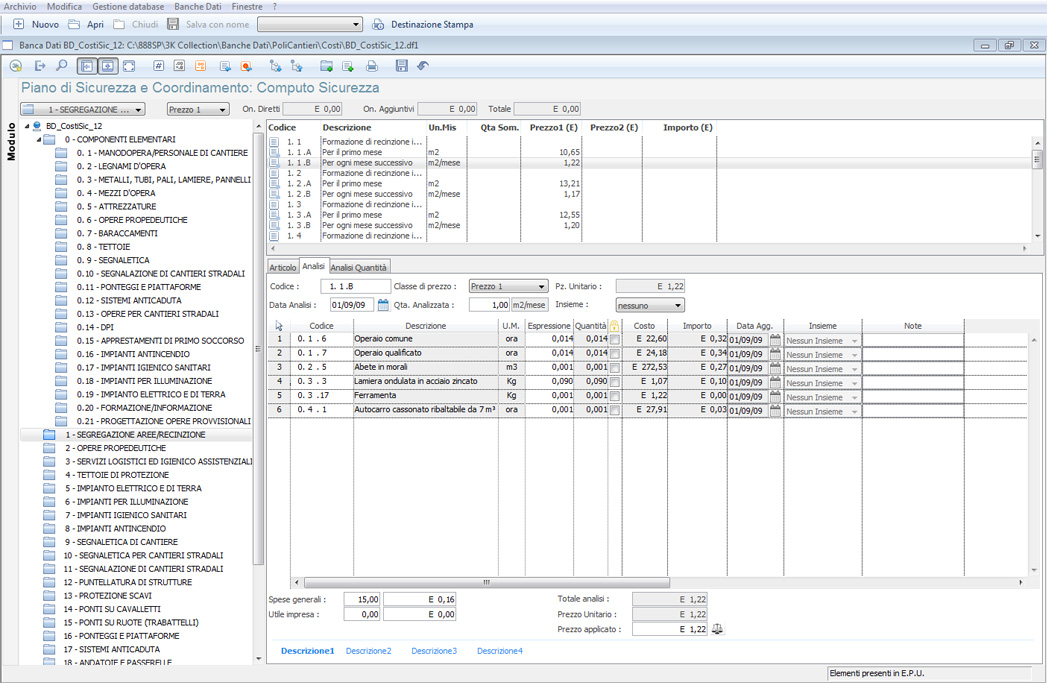Screen dimensions: 1047x683
Task: Tick the lock checkbox for Operaio comune
Action: point(615,340)
